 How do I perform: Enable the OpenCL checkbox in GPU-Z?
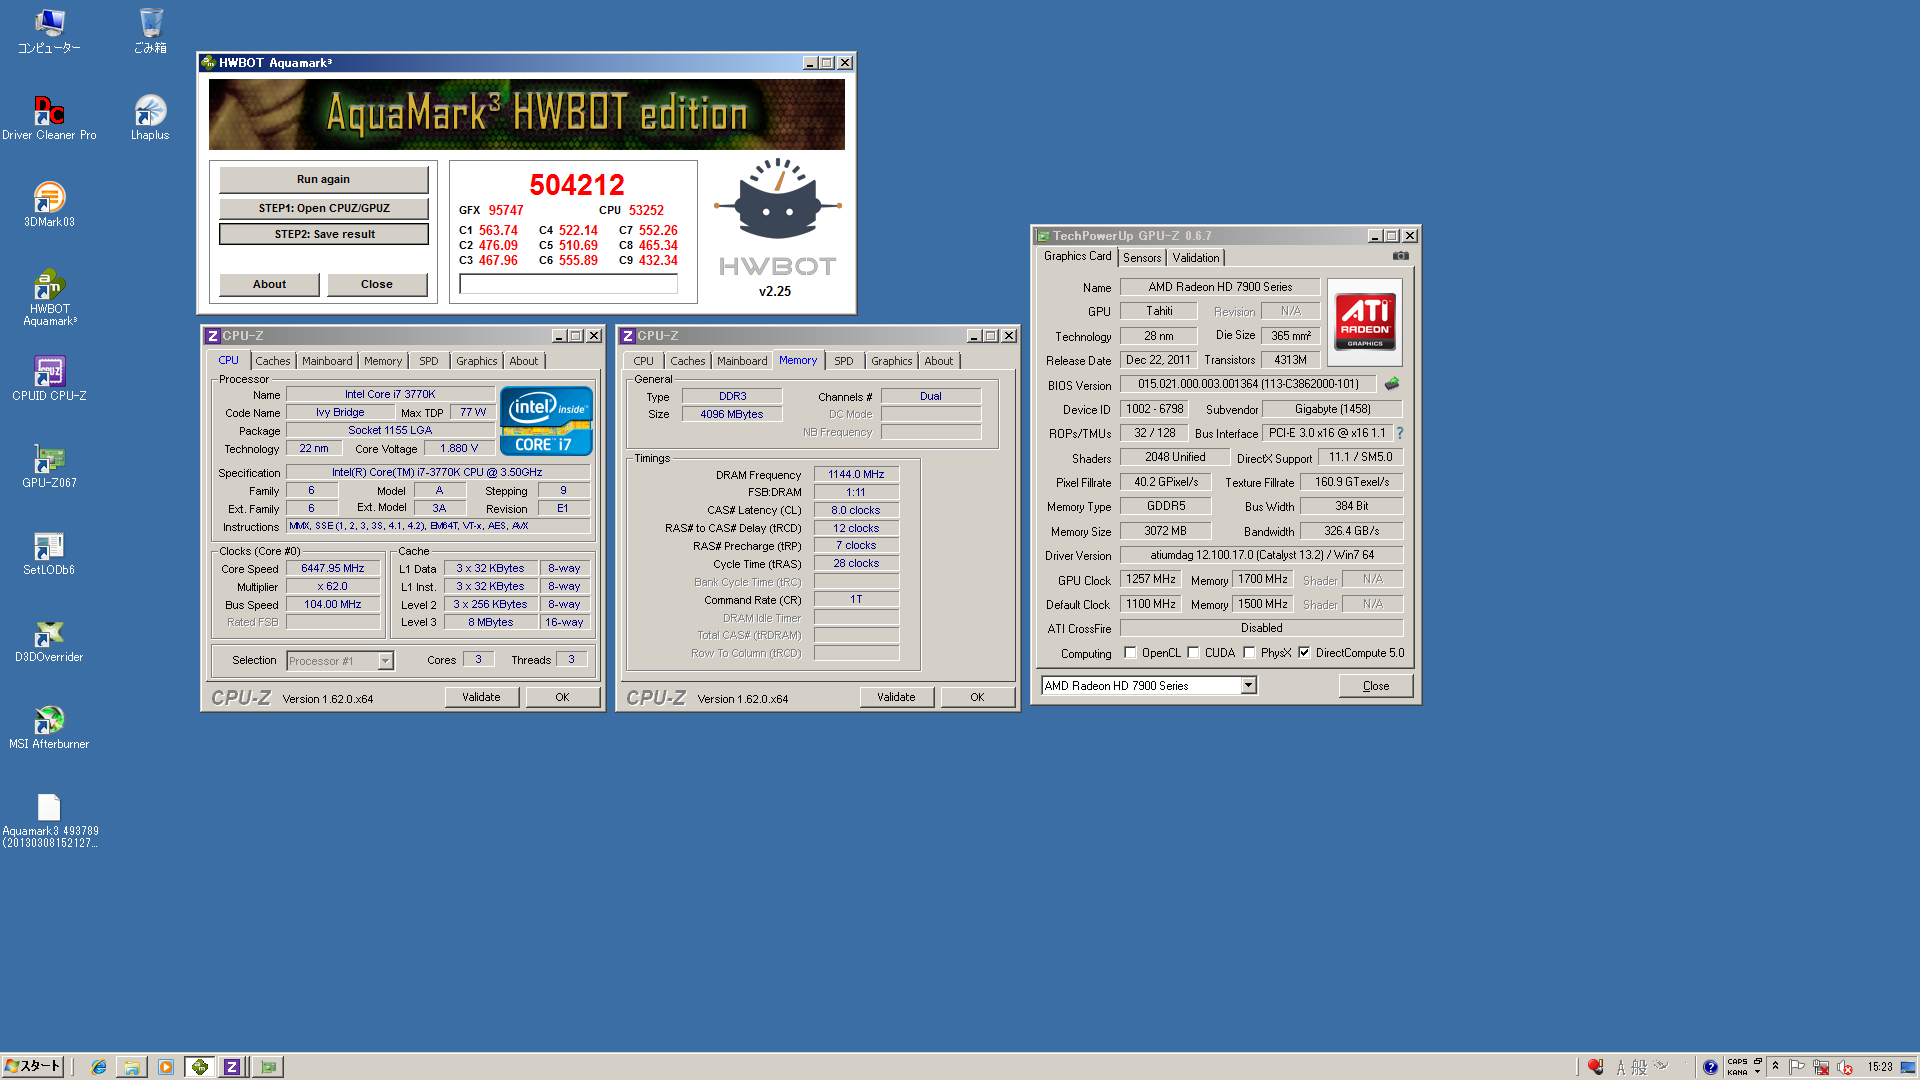pyautogui.click(x=1130, y=653)
